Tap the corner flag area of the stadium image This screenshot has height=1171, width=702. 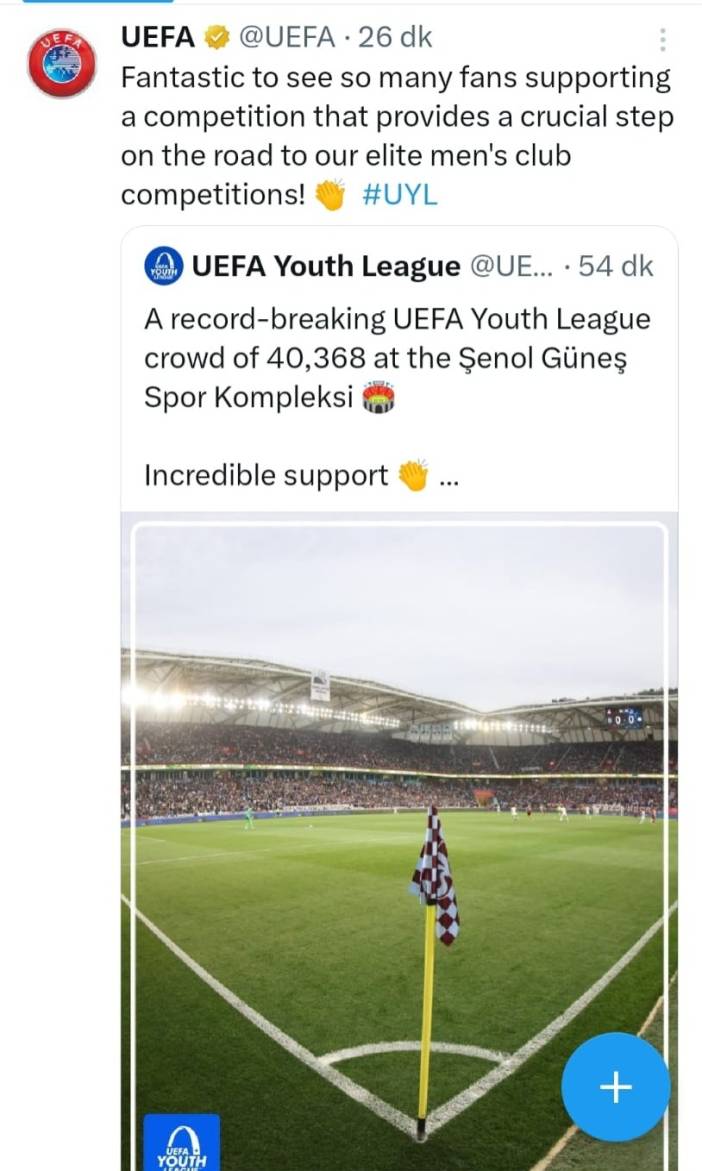[x=437, y=880]
